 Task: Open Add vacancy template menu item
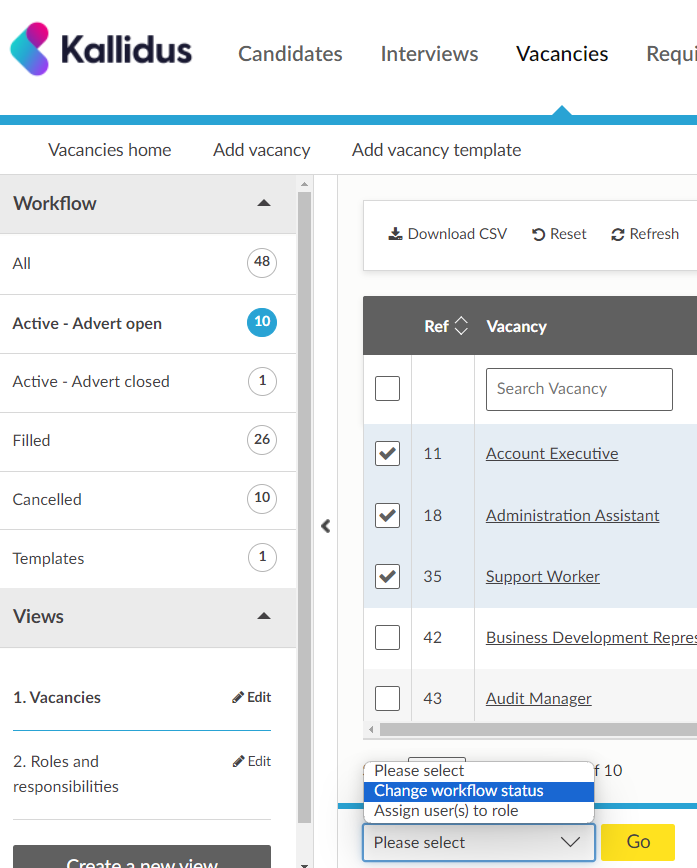point(436,150)
